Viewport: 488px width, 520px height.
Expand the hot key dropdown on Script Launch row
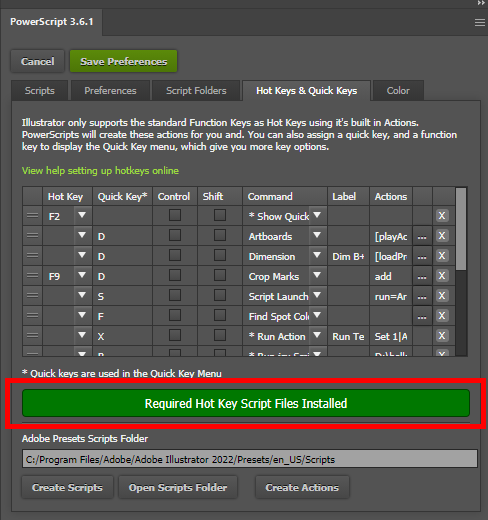coord(82,295)
